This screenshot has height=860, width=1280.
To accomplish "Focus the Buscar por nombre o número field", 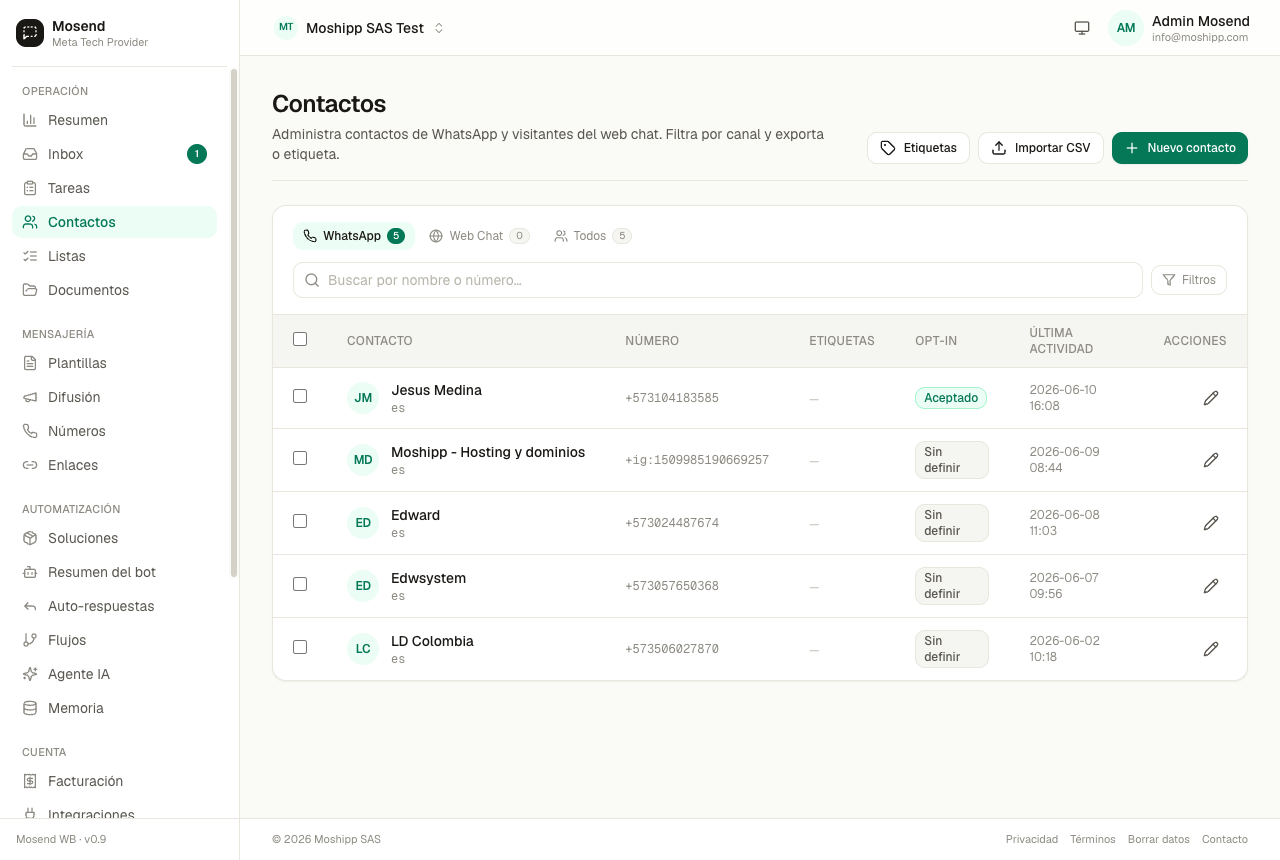I will coord(718,280).
